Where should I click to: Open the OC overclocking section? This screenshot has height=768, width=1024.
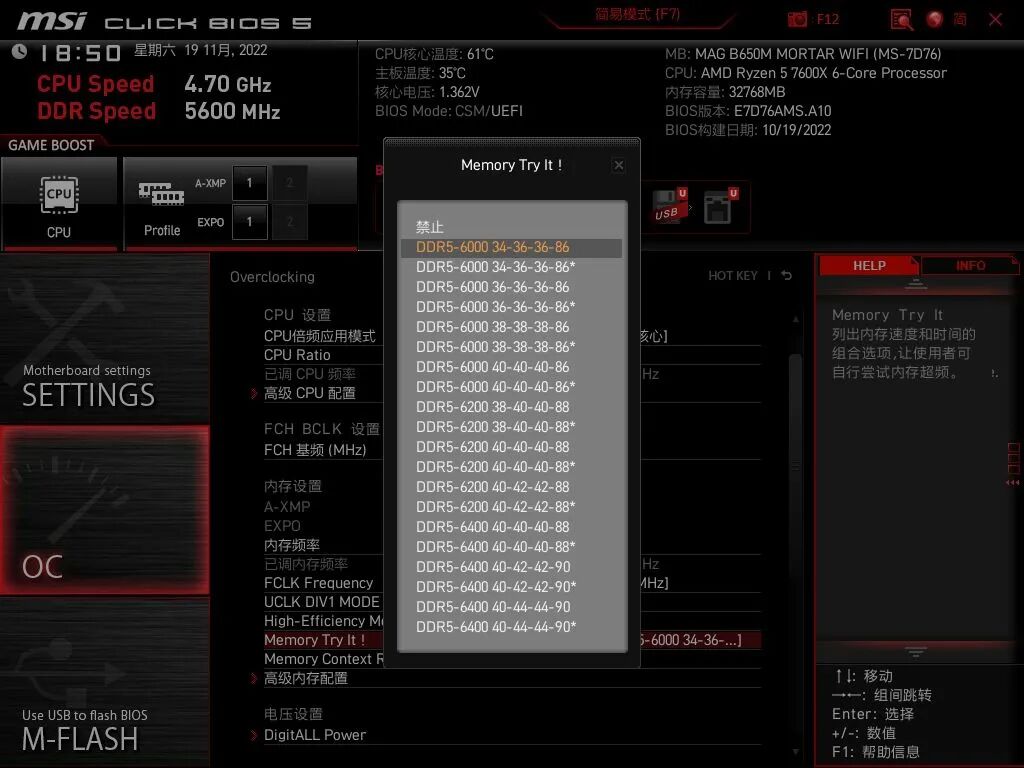(x=104, y=511)
